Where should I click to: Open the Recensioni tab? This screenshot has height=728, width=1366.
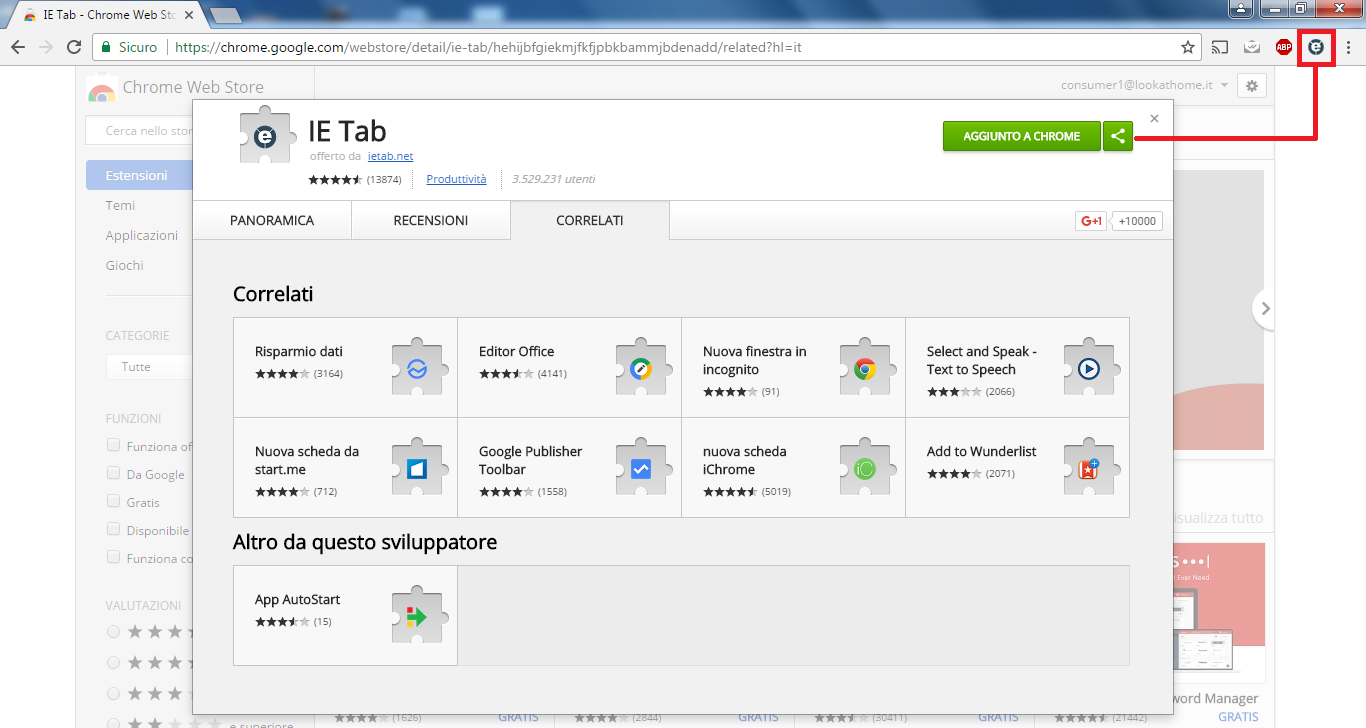tap(431, 220)
